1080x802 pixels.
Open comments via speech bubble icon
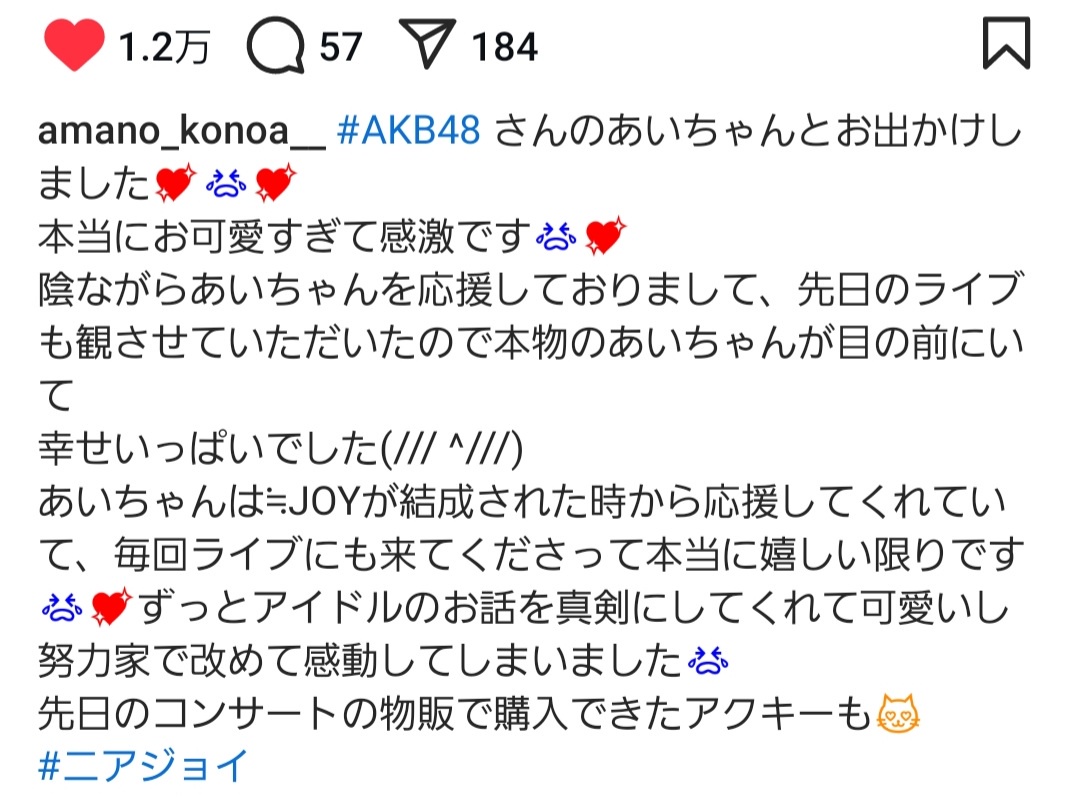pos(276,45)
